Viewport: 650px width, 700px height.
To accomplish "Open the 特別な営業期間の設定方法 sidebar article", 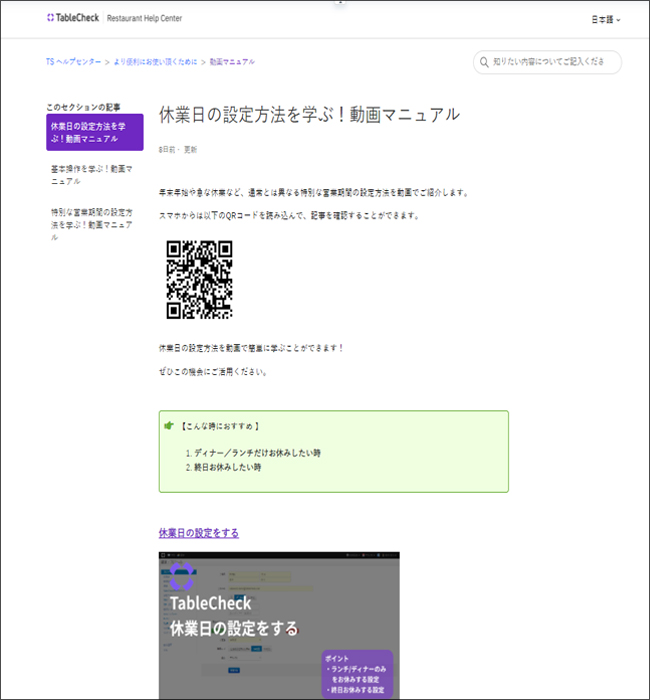I will click(x=92, y=224).
